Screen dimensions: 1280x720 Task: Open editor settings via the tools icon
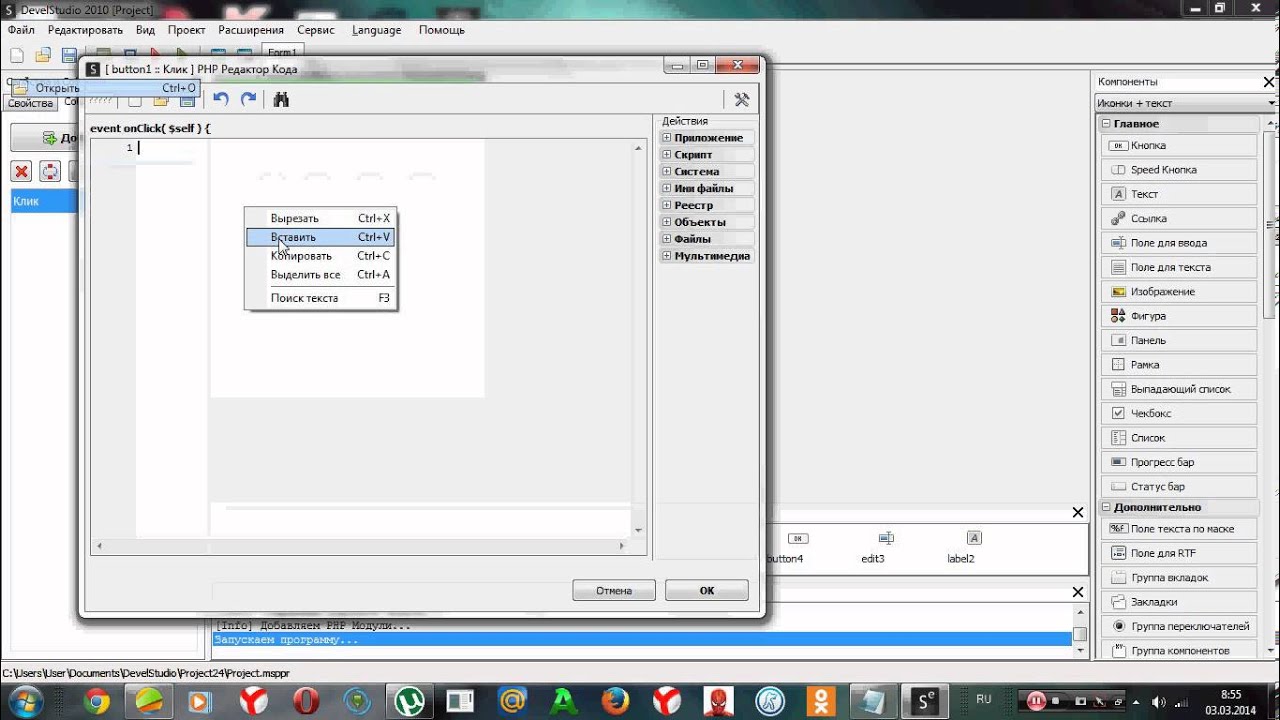click(x=741, y=99)
